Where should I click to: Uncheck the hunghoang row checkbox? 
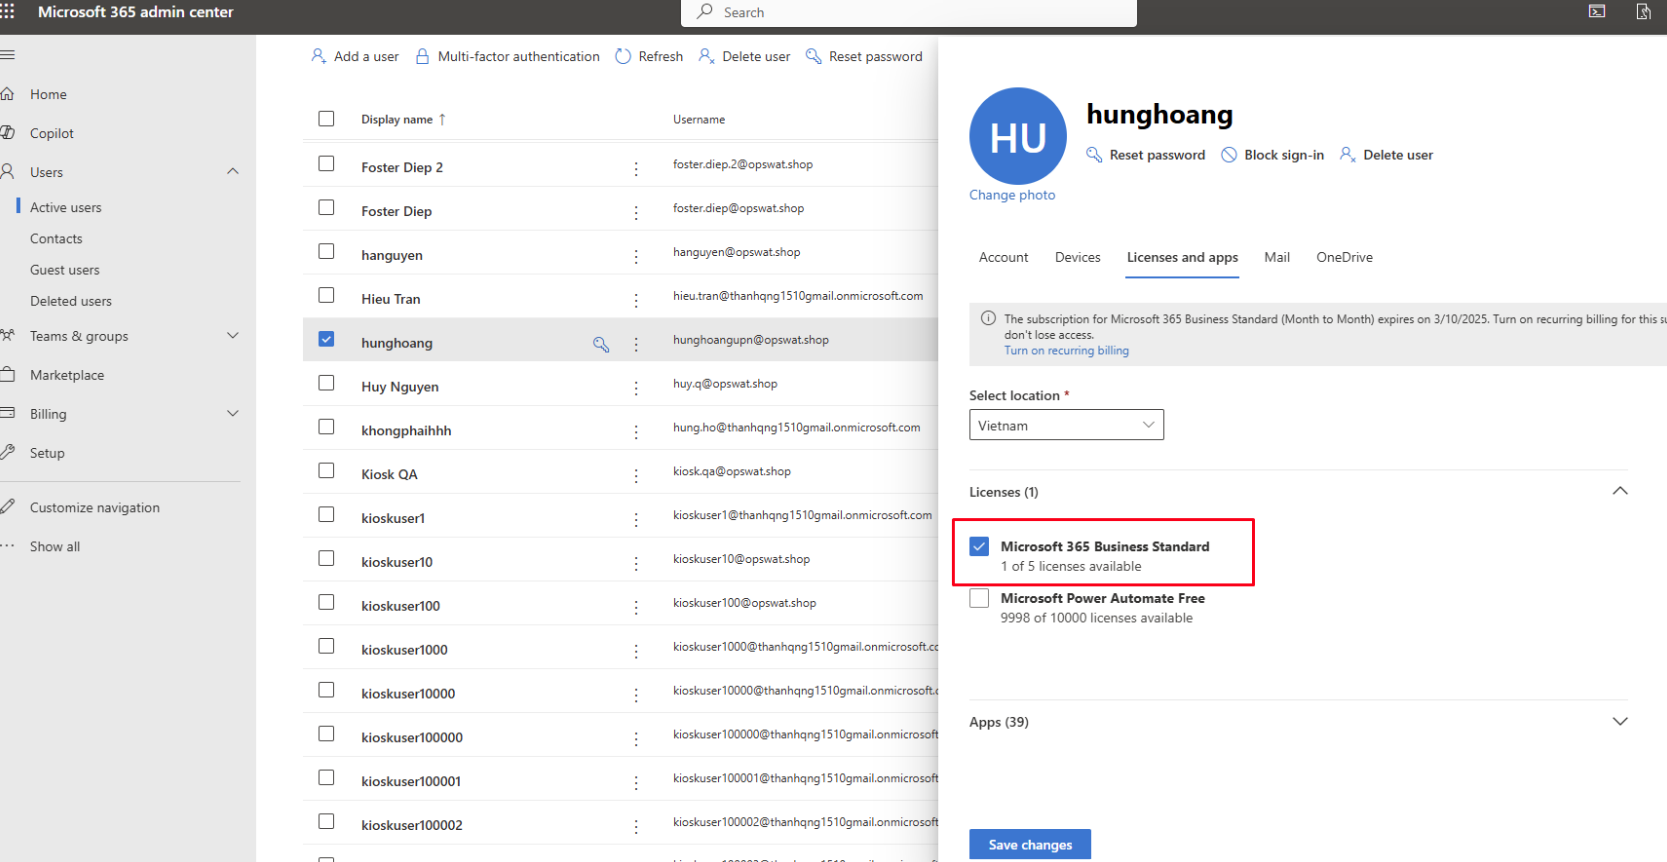coord(326,339)
